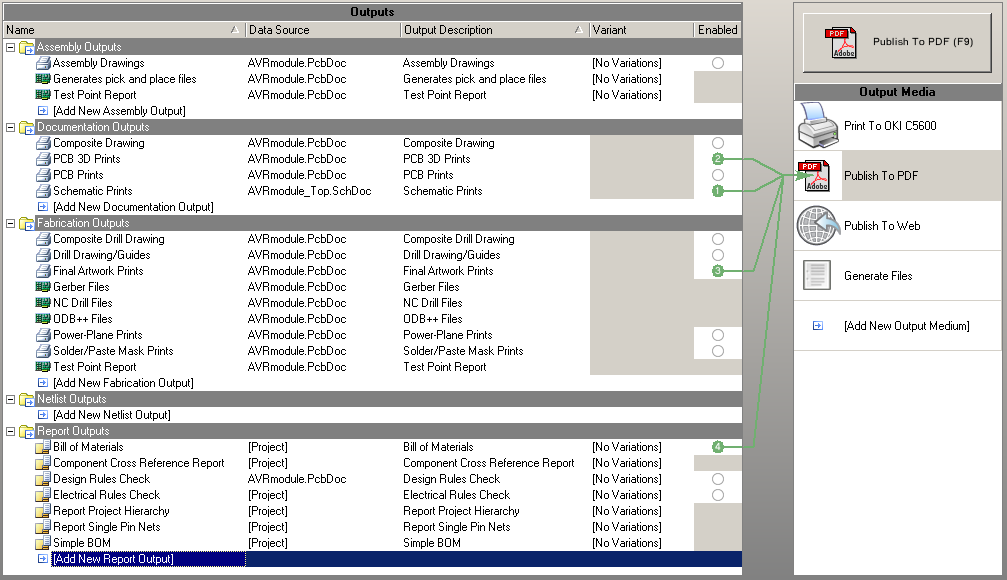Click the Report Single Pin Nets icon
Image resolution: width=1007 pixels, height=580 pixels.
tap(43, 527)
